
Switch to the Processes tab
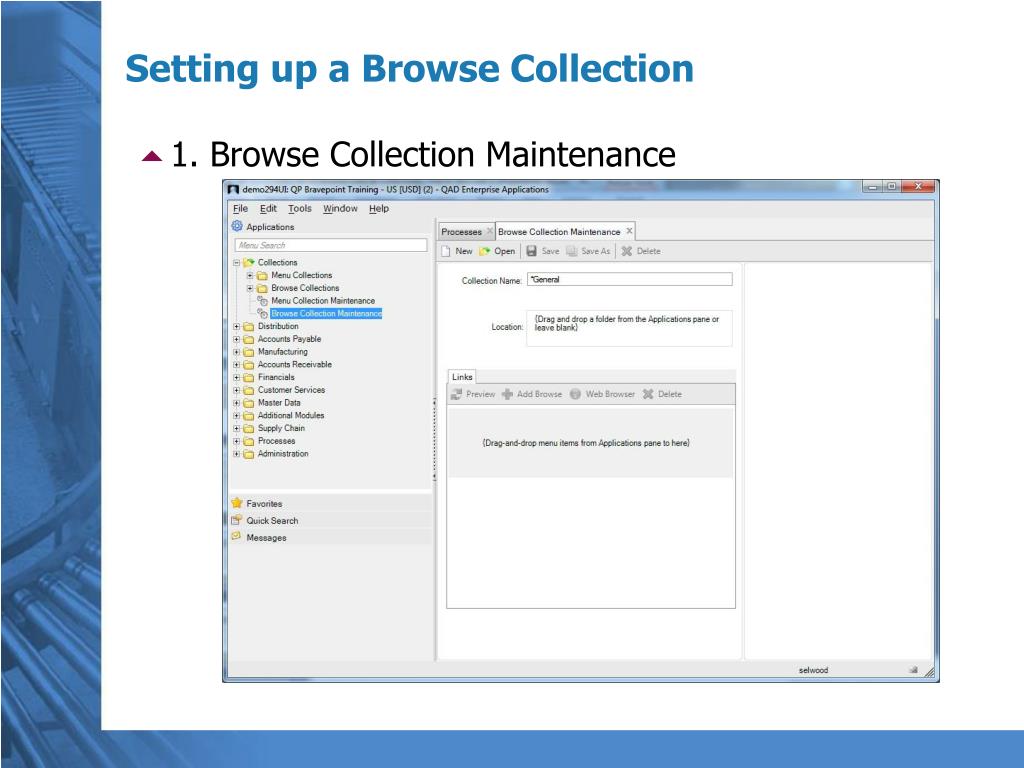pyautogui.click(x=461, y=232)
